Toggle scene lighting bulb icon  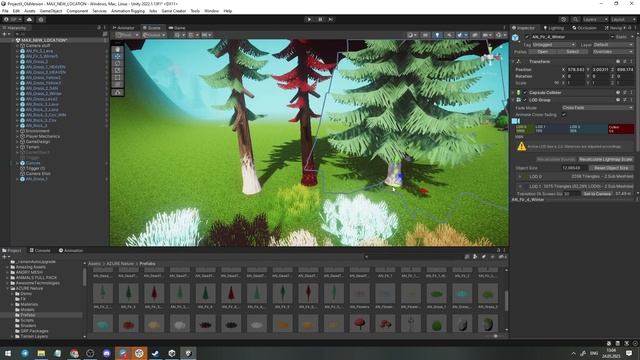(x=437, y=35)
